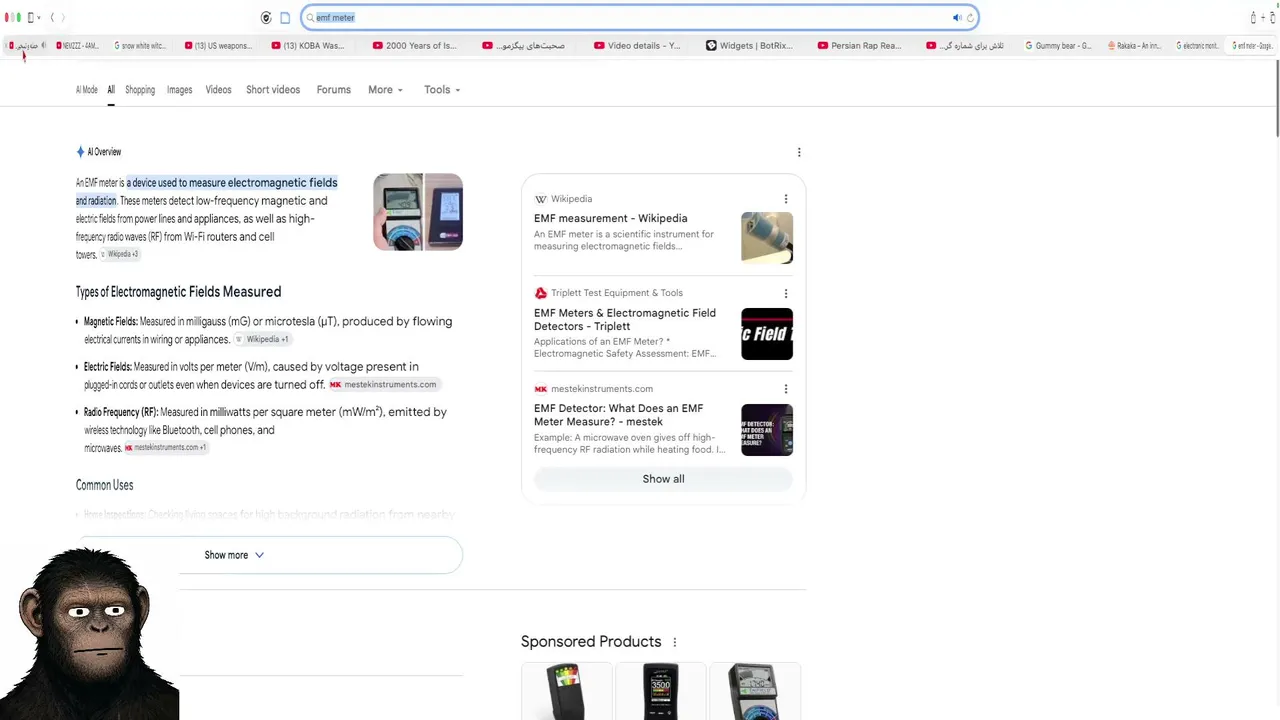Open the AI Mode search filter
Screen dimensions: 1280x720
(87, 90)
